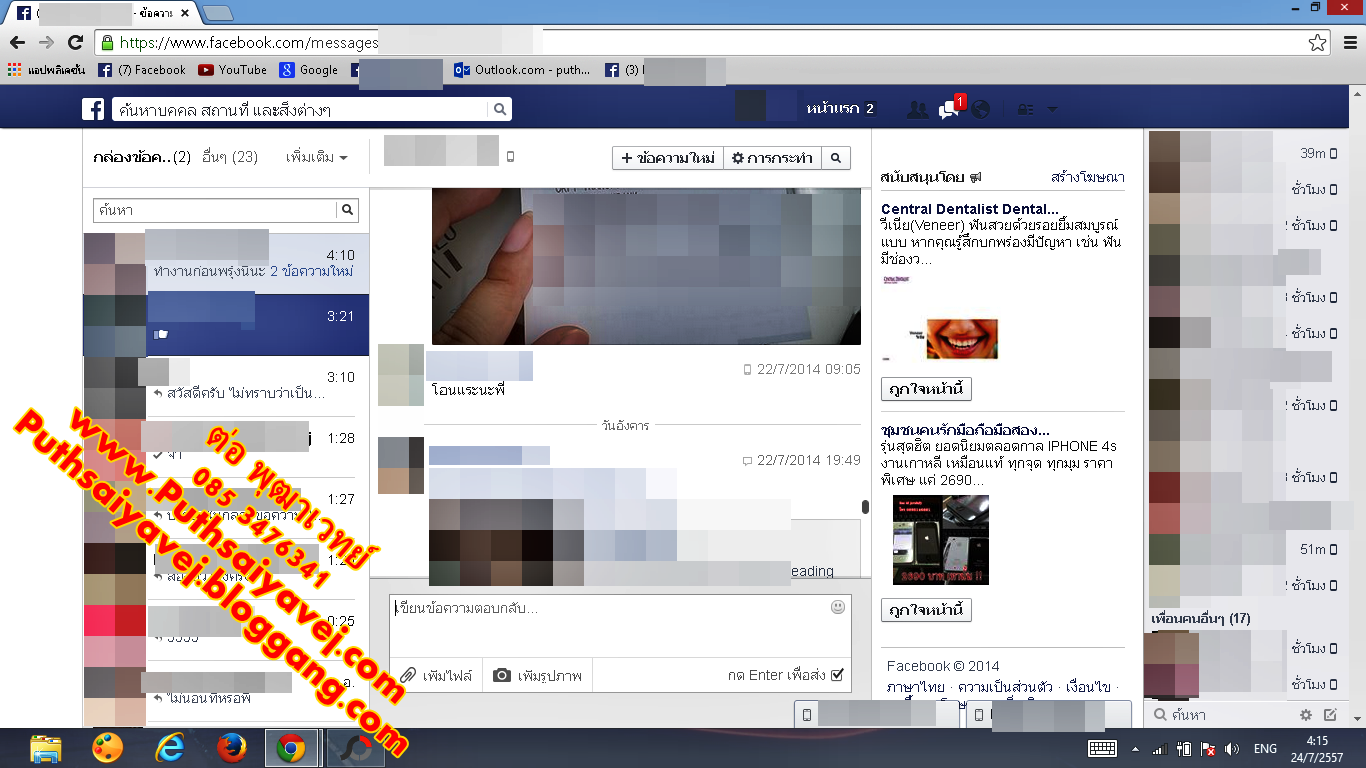Switch to อื่นๆ (23) tab
Image resolution: width=1366 pixels, height=768 pixels.
point(230,157)
